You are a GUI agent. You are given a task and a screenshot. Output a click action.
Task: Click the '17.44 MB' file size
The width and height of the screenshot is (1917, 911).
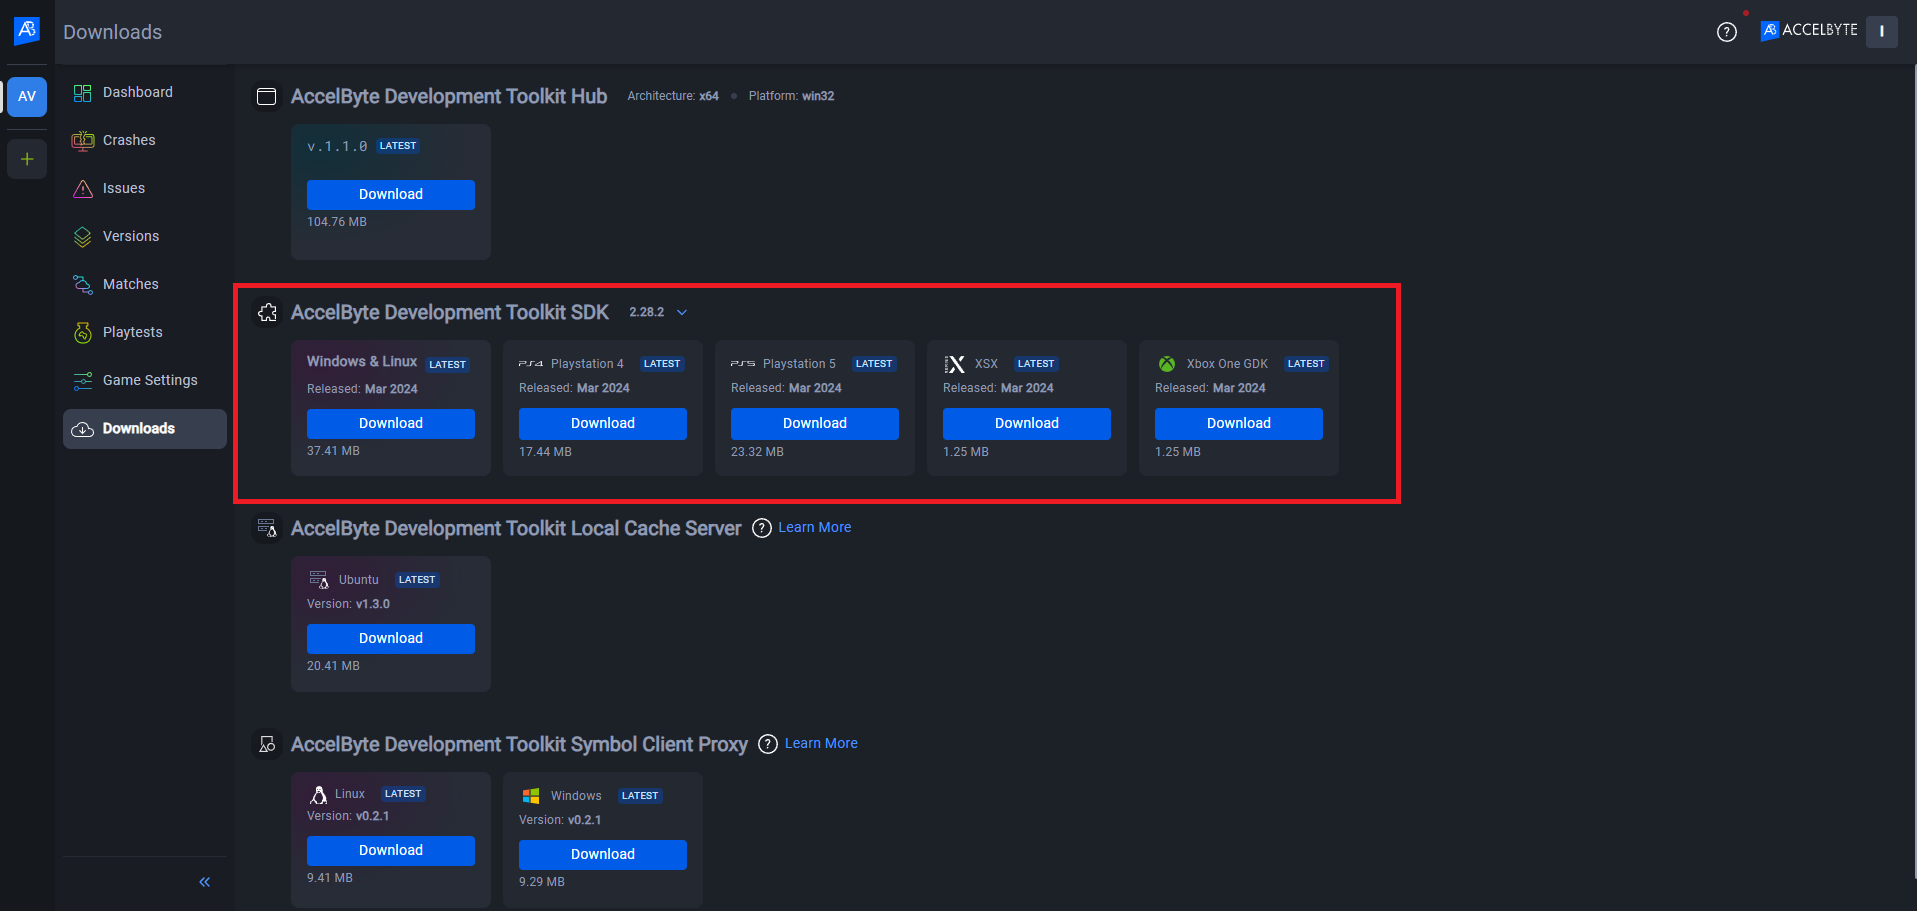click(x=545, y=452)
